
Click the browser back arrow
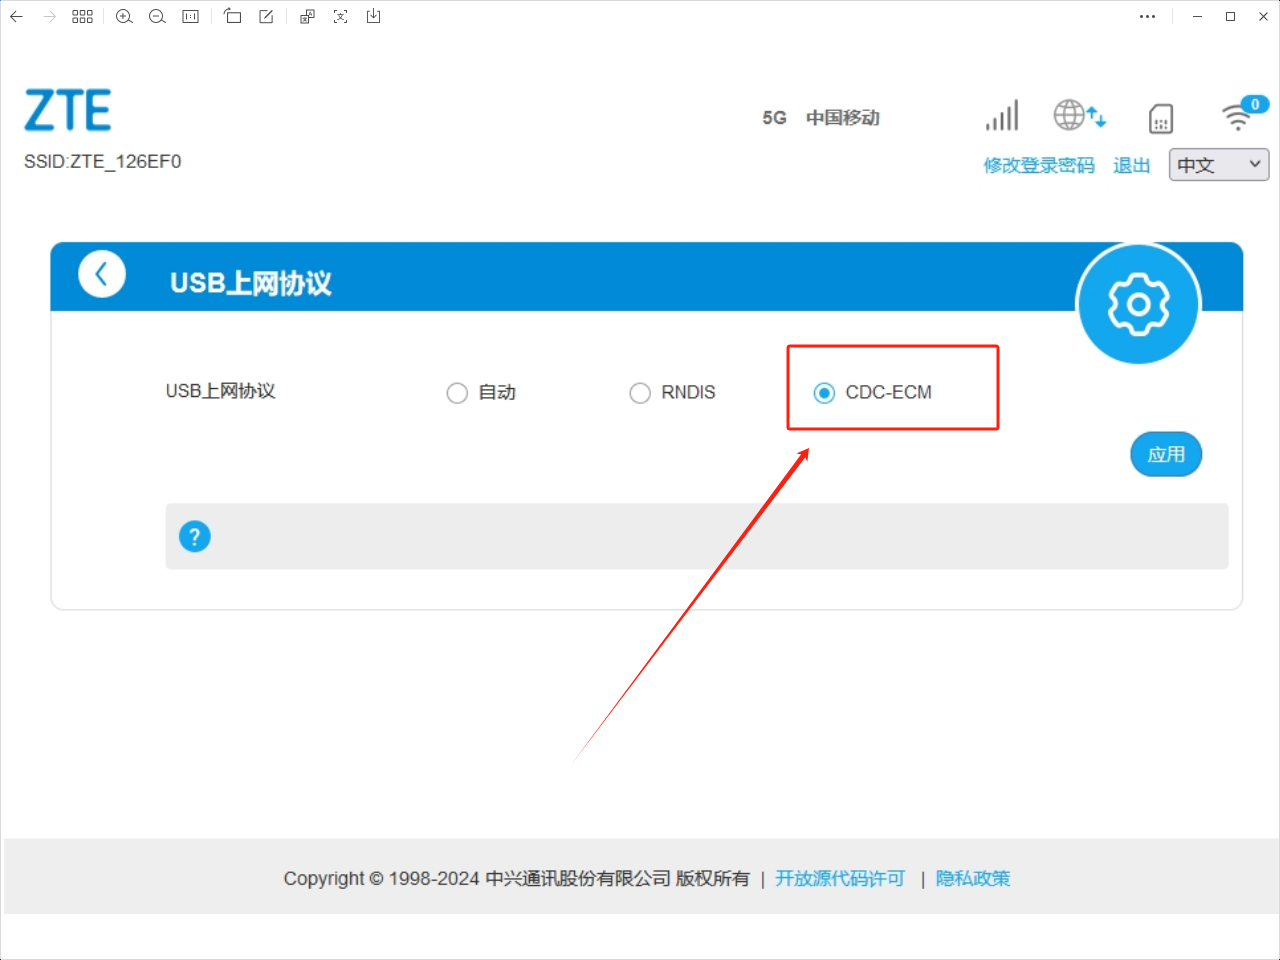point(15,16)
